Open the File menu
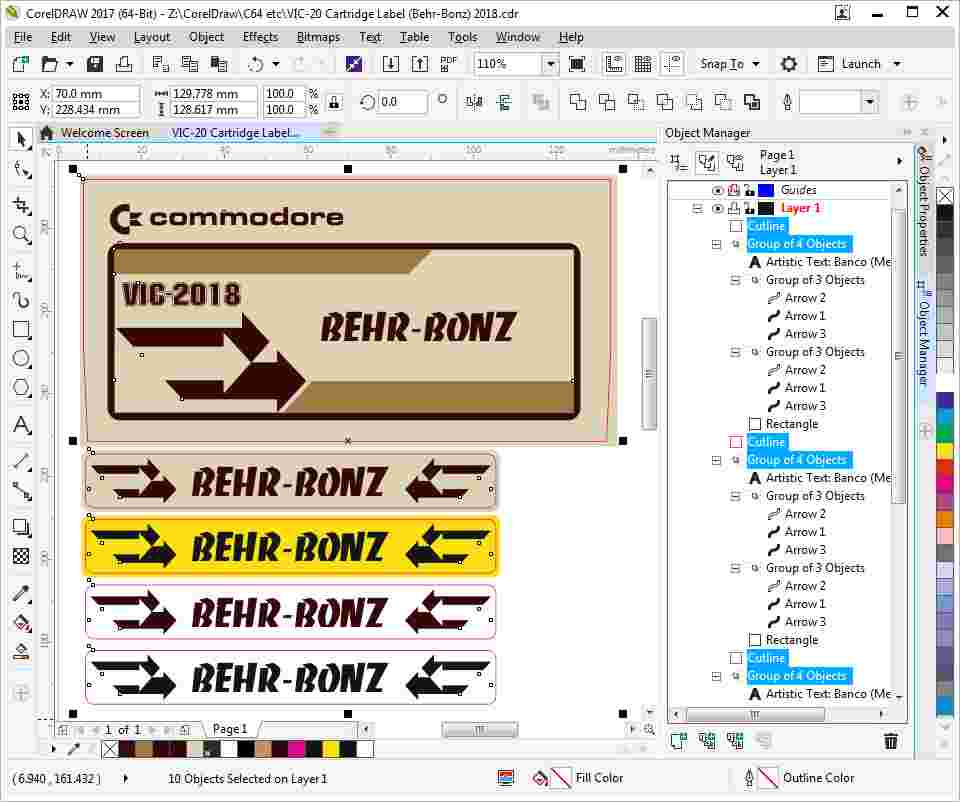The height and width of the screenshot is (802, 960). (23, 37)
